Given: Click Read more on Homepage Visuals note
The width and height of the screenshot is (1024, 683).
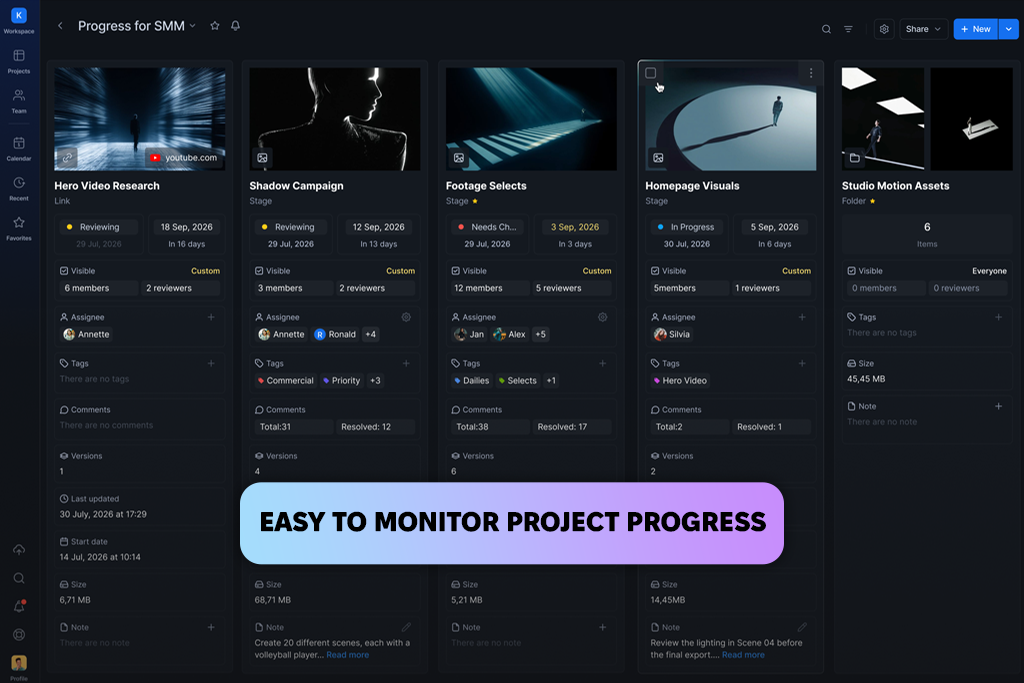Looking at the screenshot, I should pos(743,655).
